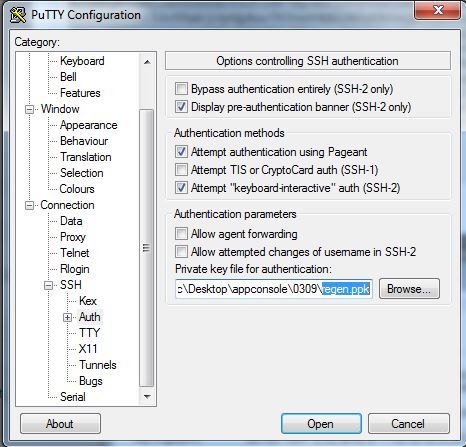
Task: Close the PuTTY Configuration window
Action: (438, 10)
